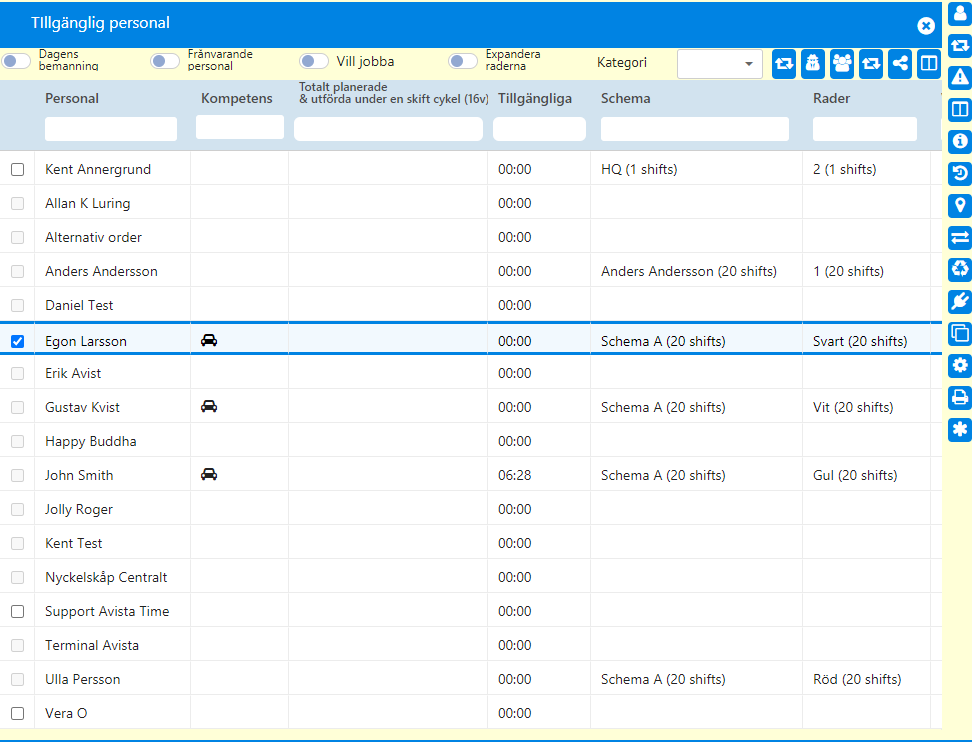Open the info icon in sidebar

(x=960, y=141)
